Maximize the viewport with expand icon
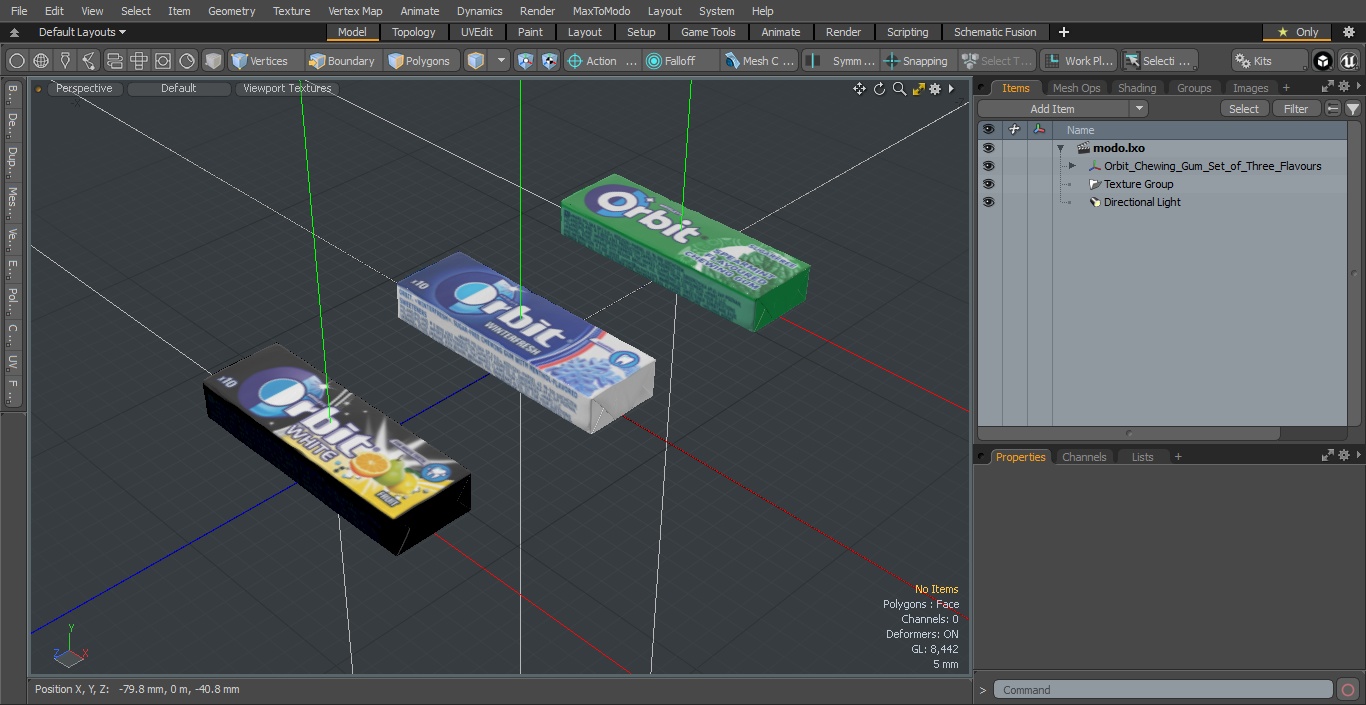1366x705 pixels. pos(918,89)
